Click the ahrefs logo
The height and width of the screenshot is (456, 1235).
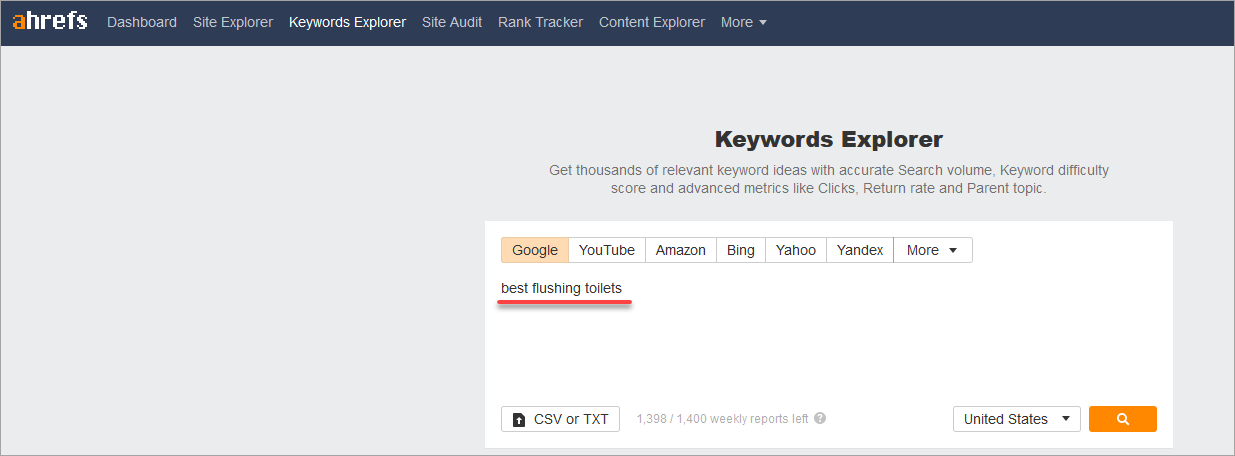50,21
